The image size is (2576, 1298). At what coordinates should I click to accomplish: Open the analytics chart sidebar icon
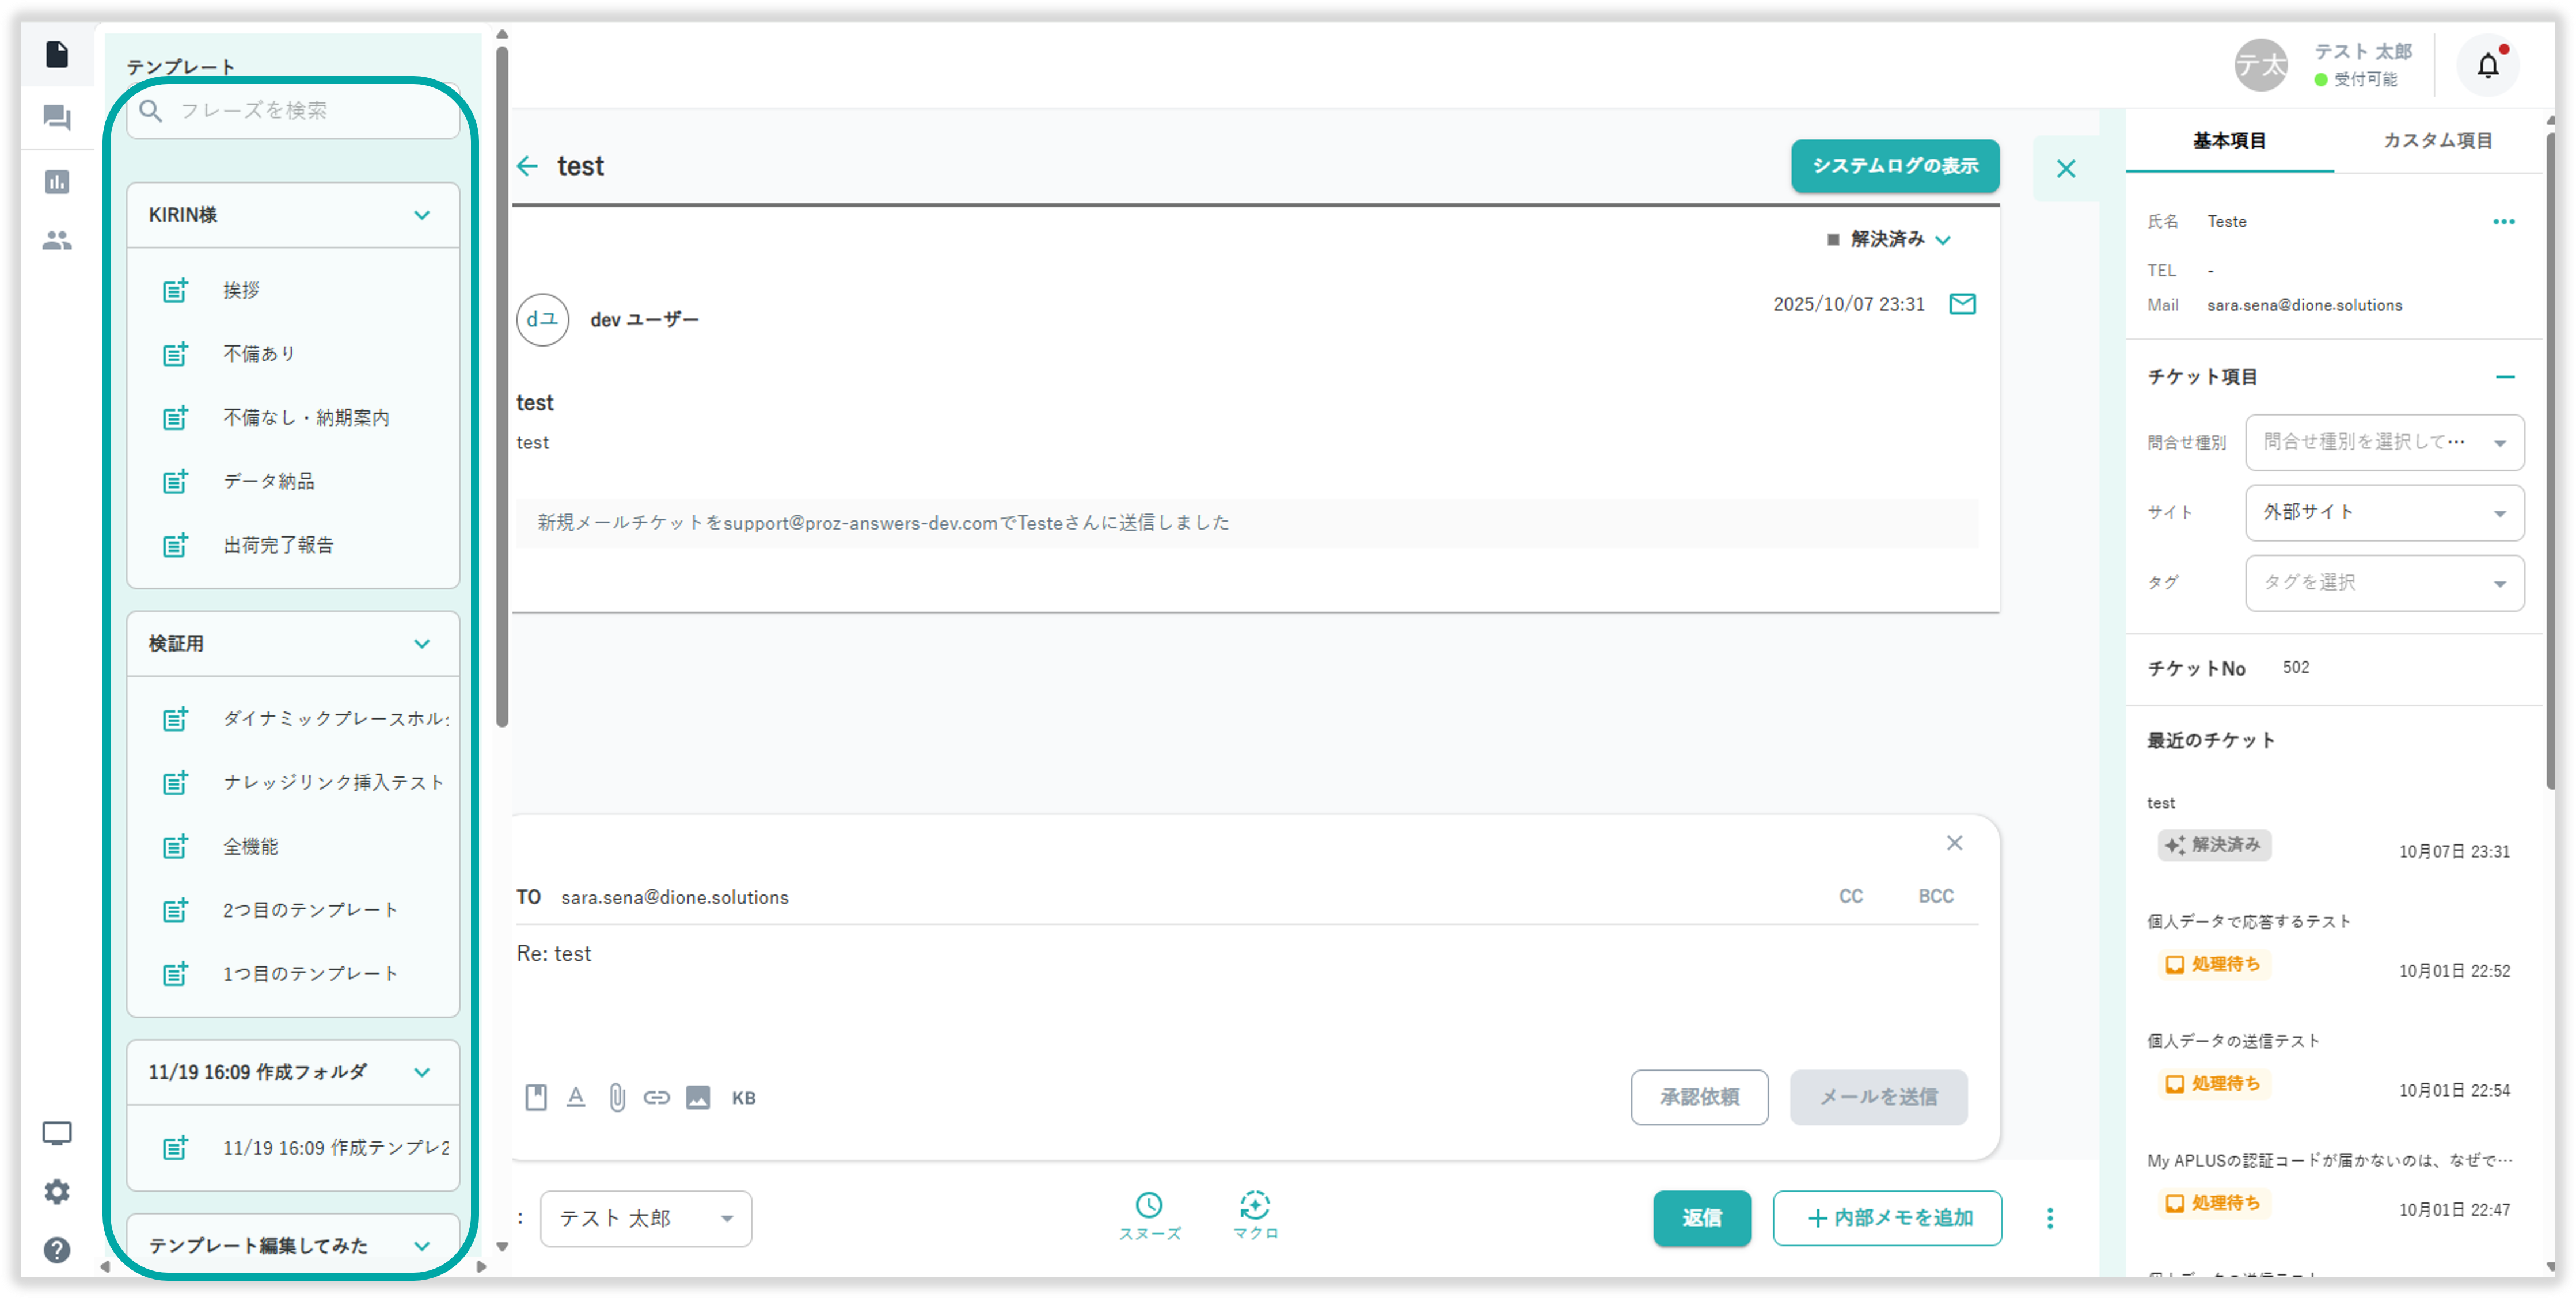(x=57, y=182)
